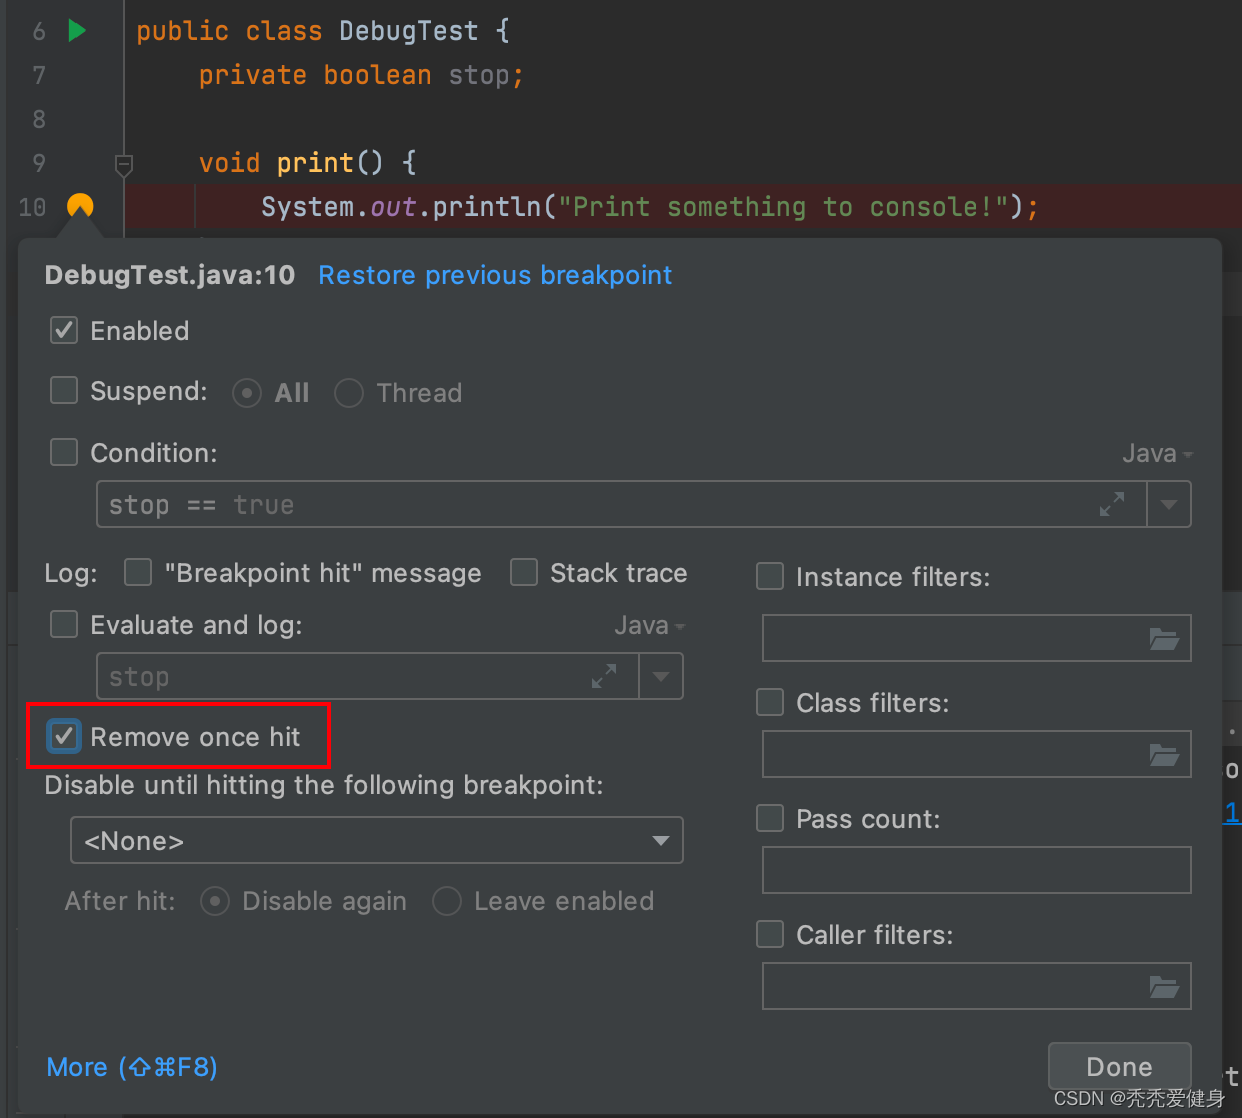The height and width of the screenshot is (1118, 1242).
Task: Enable the Pass count checkbox
Action: click(770, 819)
